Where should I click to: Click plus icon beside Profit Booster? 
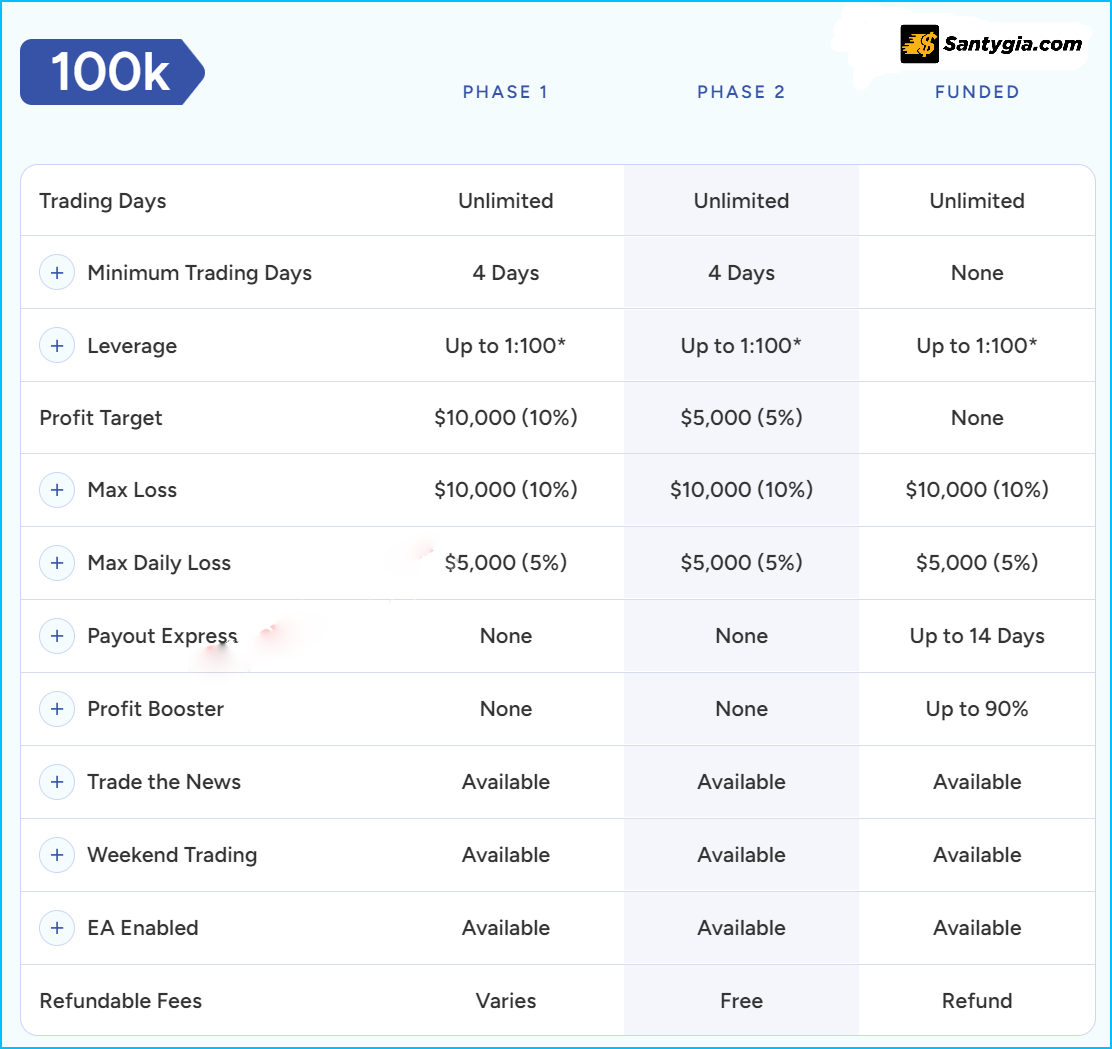point(57,709)
